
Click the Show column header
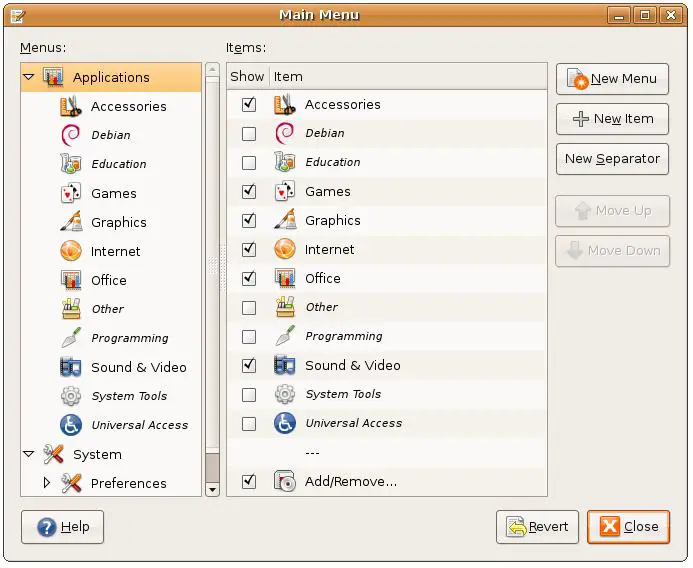click(248, 76)
